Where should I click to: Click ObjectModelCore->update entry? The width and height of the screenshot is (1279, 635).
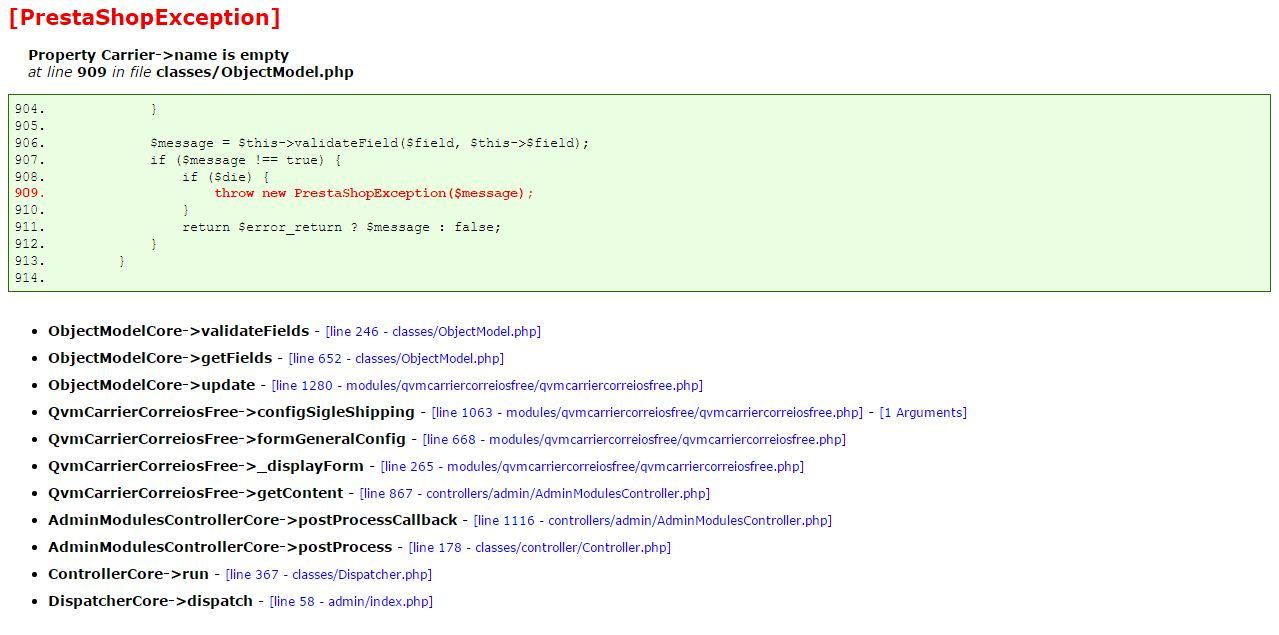(152, 385)
